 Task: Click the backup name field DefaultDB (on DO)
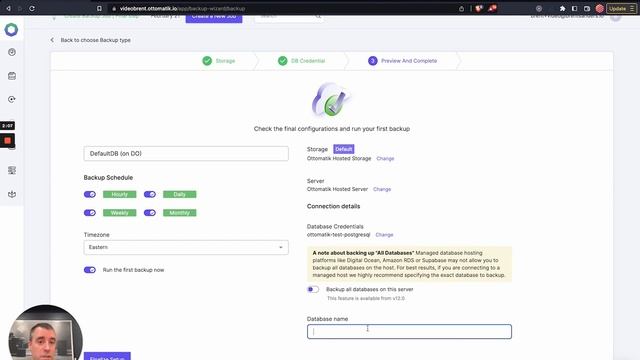pos(186,153)
